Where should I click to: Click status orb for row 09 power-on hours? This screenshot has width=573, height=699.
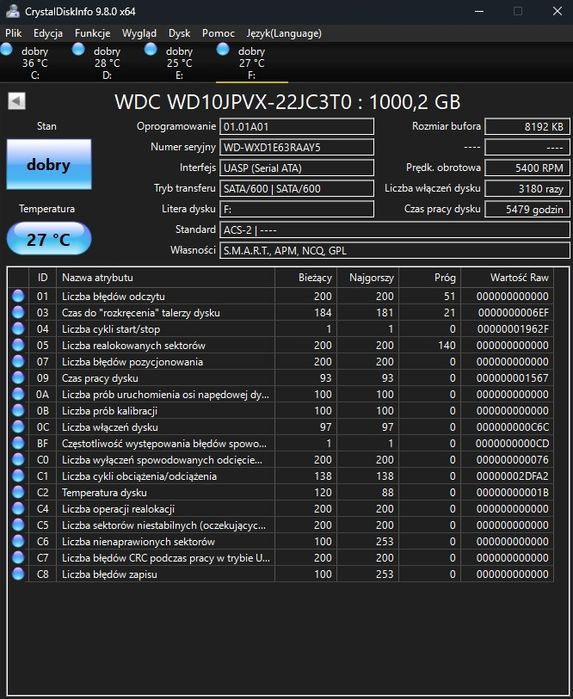click(18, 378)
